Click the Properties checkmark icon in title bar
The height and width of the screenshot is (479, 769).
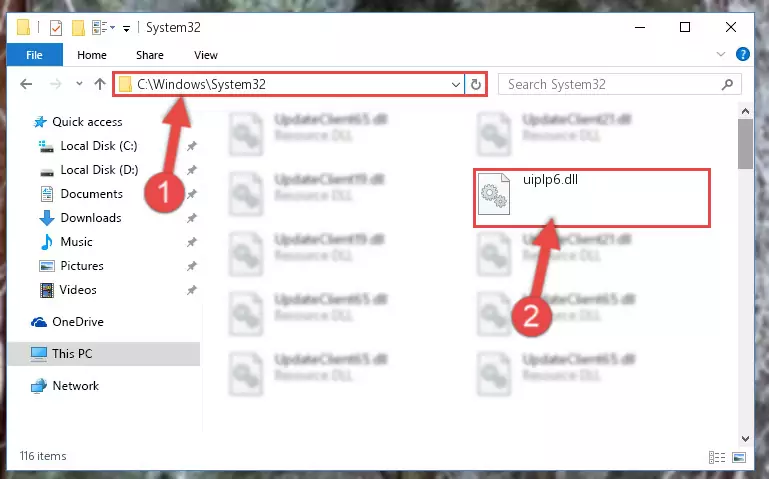pyautogui.click(x=56, y=28)
